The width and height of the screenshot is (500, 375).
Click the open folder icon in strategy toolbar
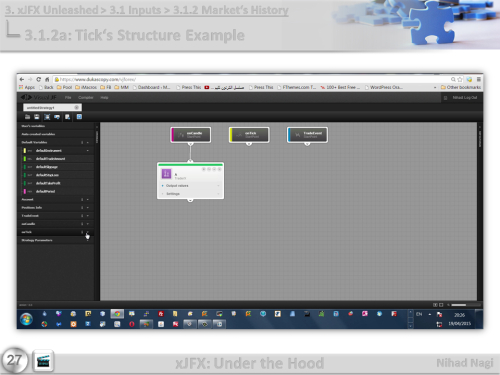(x=27, y=117)
